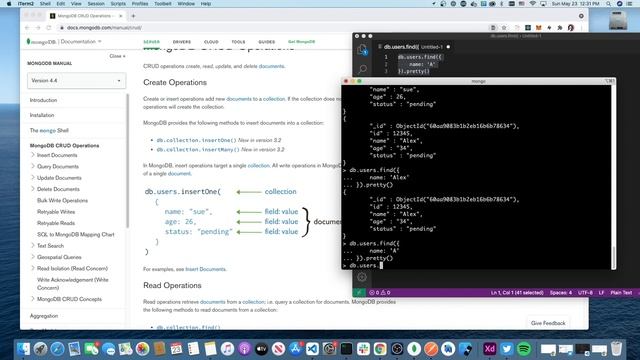The height and width of the screenshot is (360, 640).
Task: Open Wi-Fi status in menu bar
Action: tap(533, 4)
